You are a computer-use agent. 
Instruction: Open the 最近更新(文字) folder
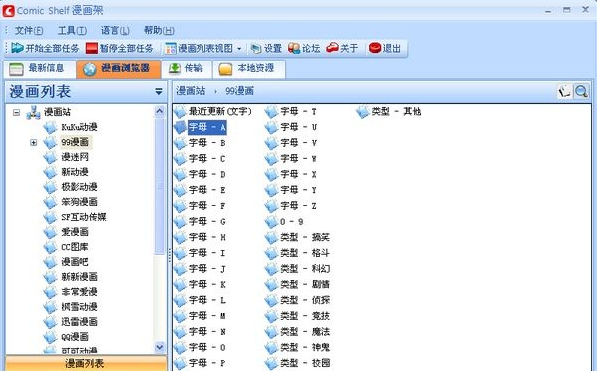(x=213, y=112)
